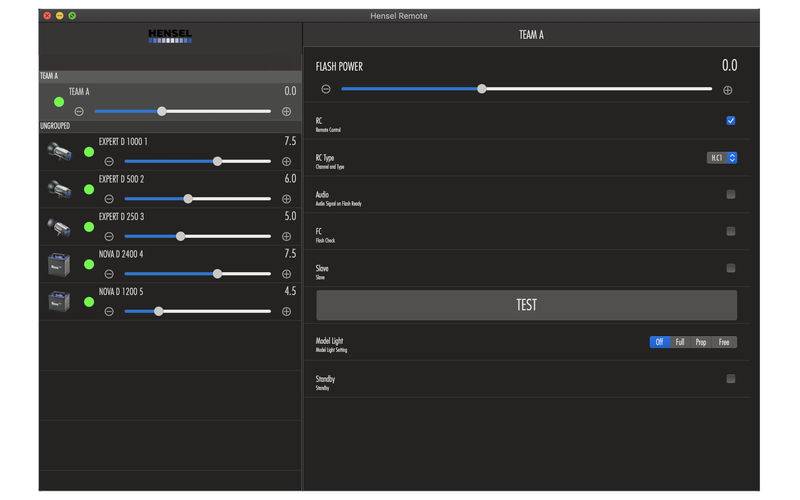This screenshot has height=500, width=800.
Task: Click minus icon for Expert D 1000 1
Action: (109, 162)
